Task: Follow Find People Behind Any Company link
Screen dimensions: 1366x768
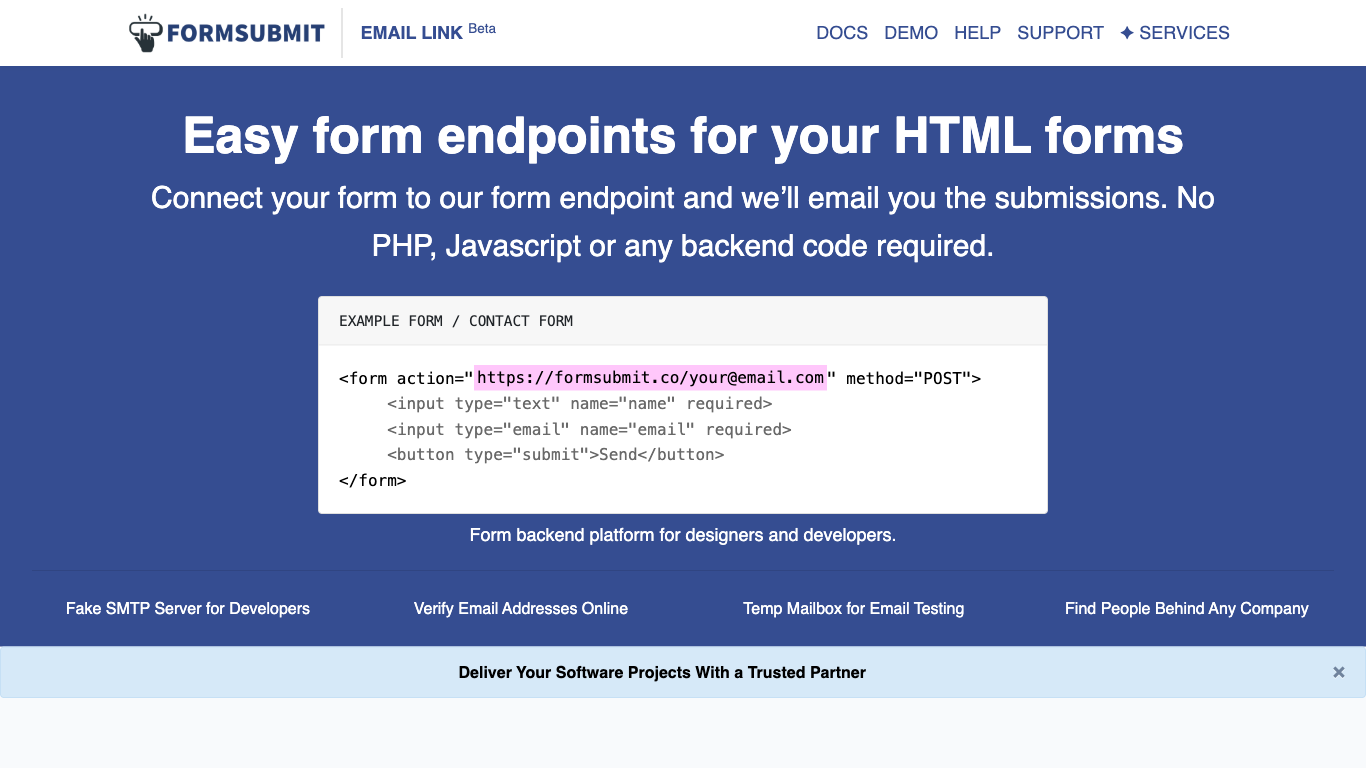Action: [1187, 608]
